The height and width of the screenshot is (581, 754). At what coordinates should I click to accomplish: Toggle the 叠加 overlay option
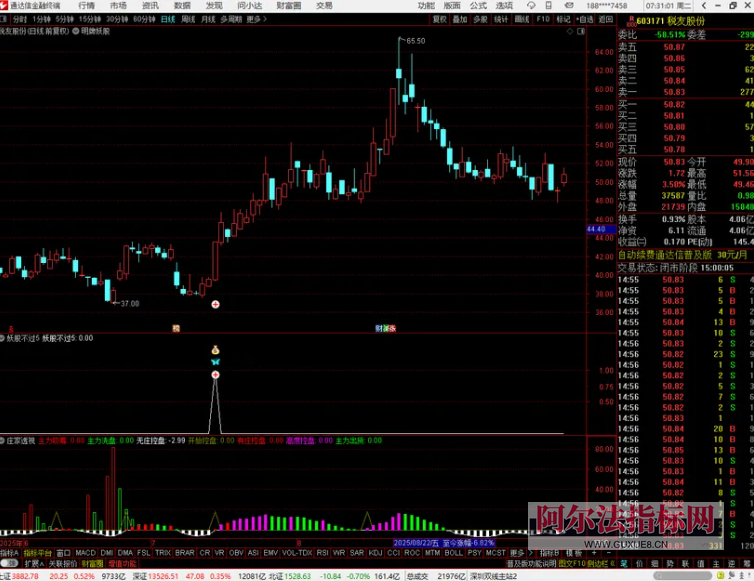tap(460, 19)
